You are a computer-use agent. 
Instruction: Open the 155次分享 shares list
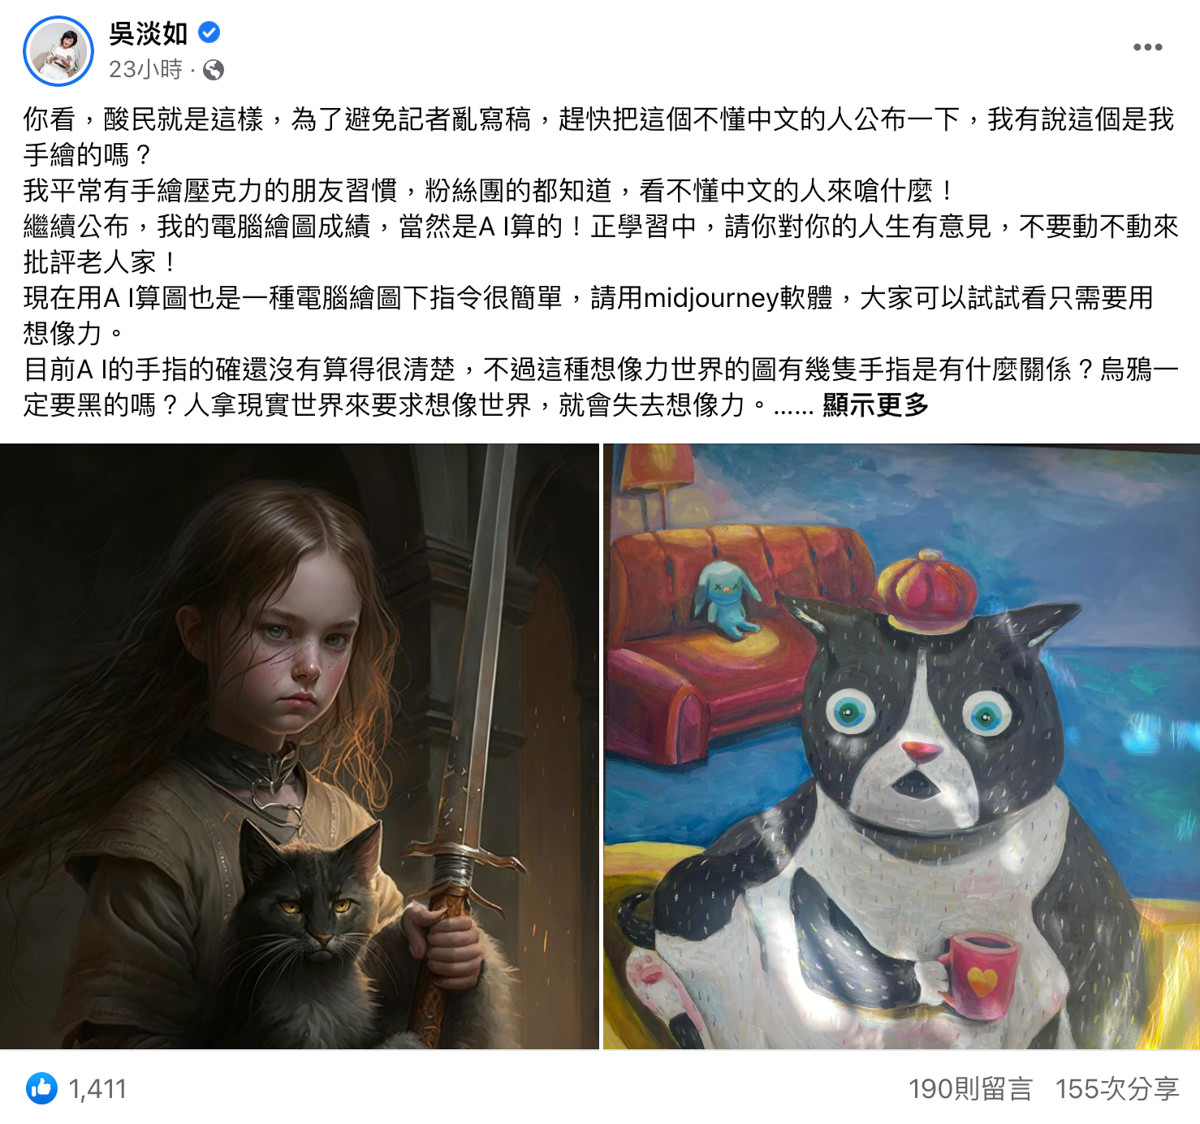(1117, 1089)
